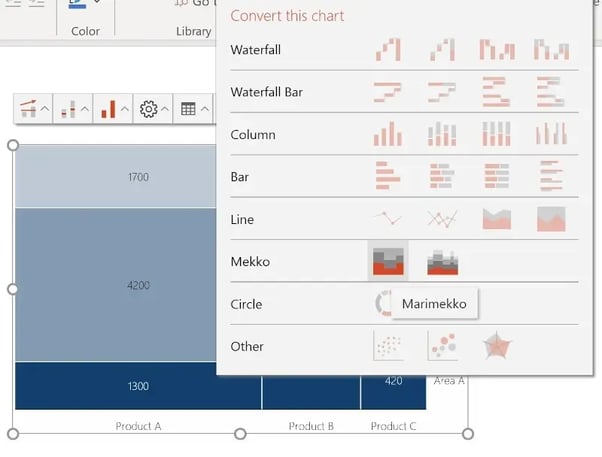The width and height of the screenshot is (602, 457).
Task: Choose the doughnut icon in Circle row
Action: coord(383,303)
